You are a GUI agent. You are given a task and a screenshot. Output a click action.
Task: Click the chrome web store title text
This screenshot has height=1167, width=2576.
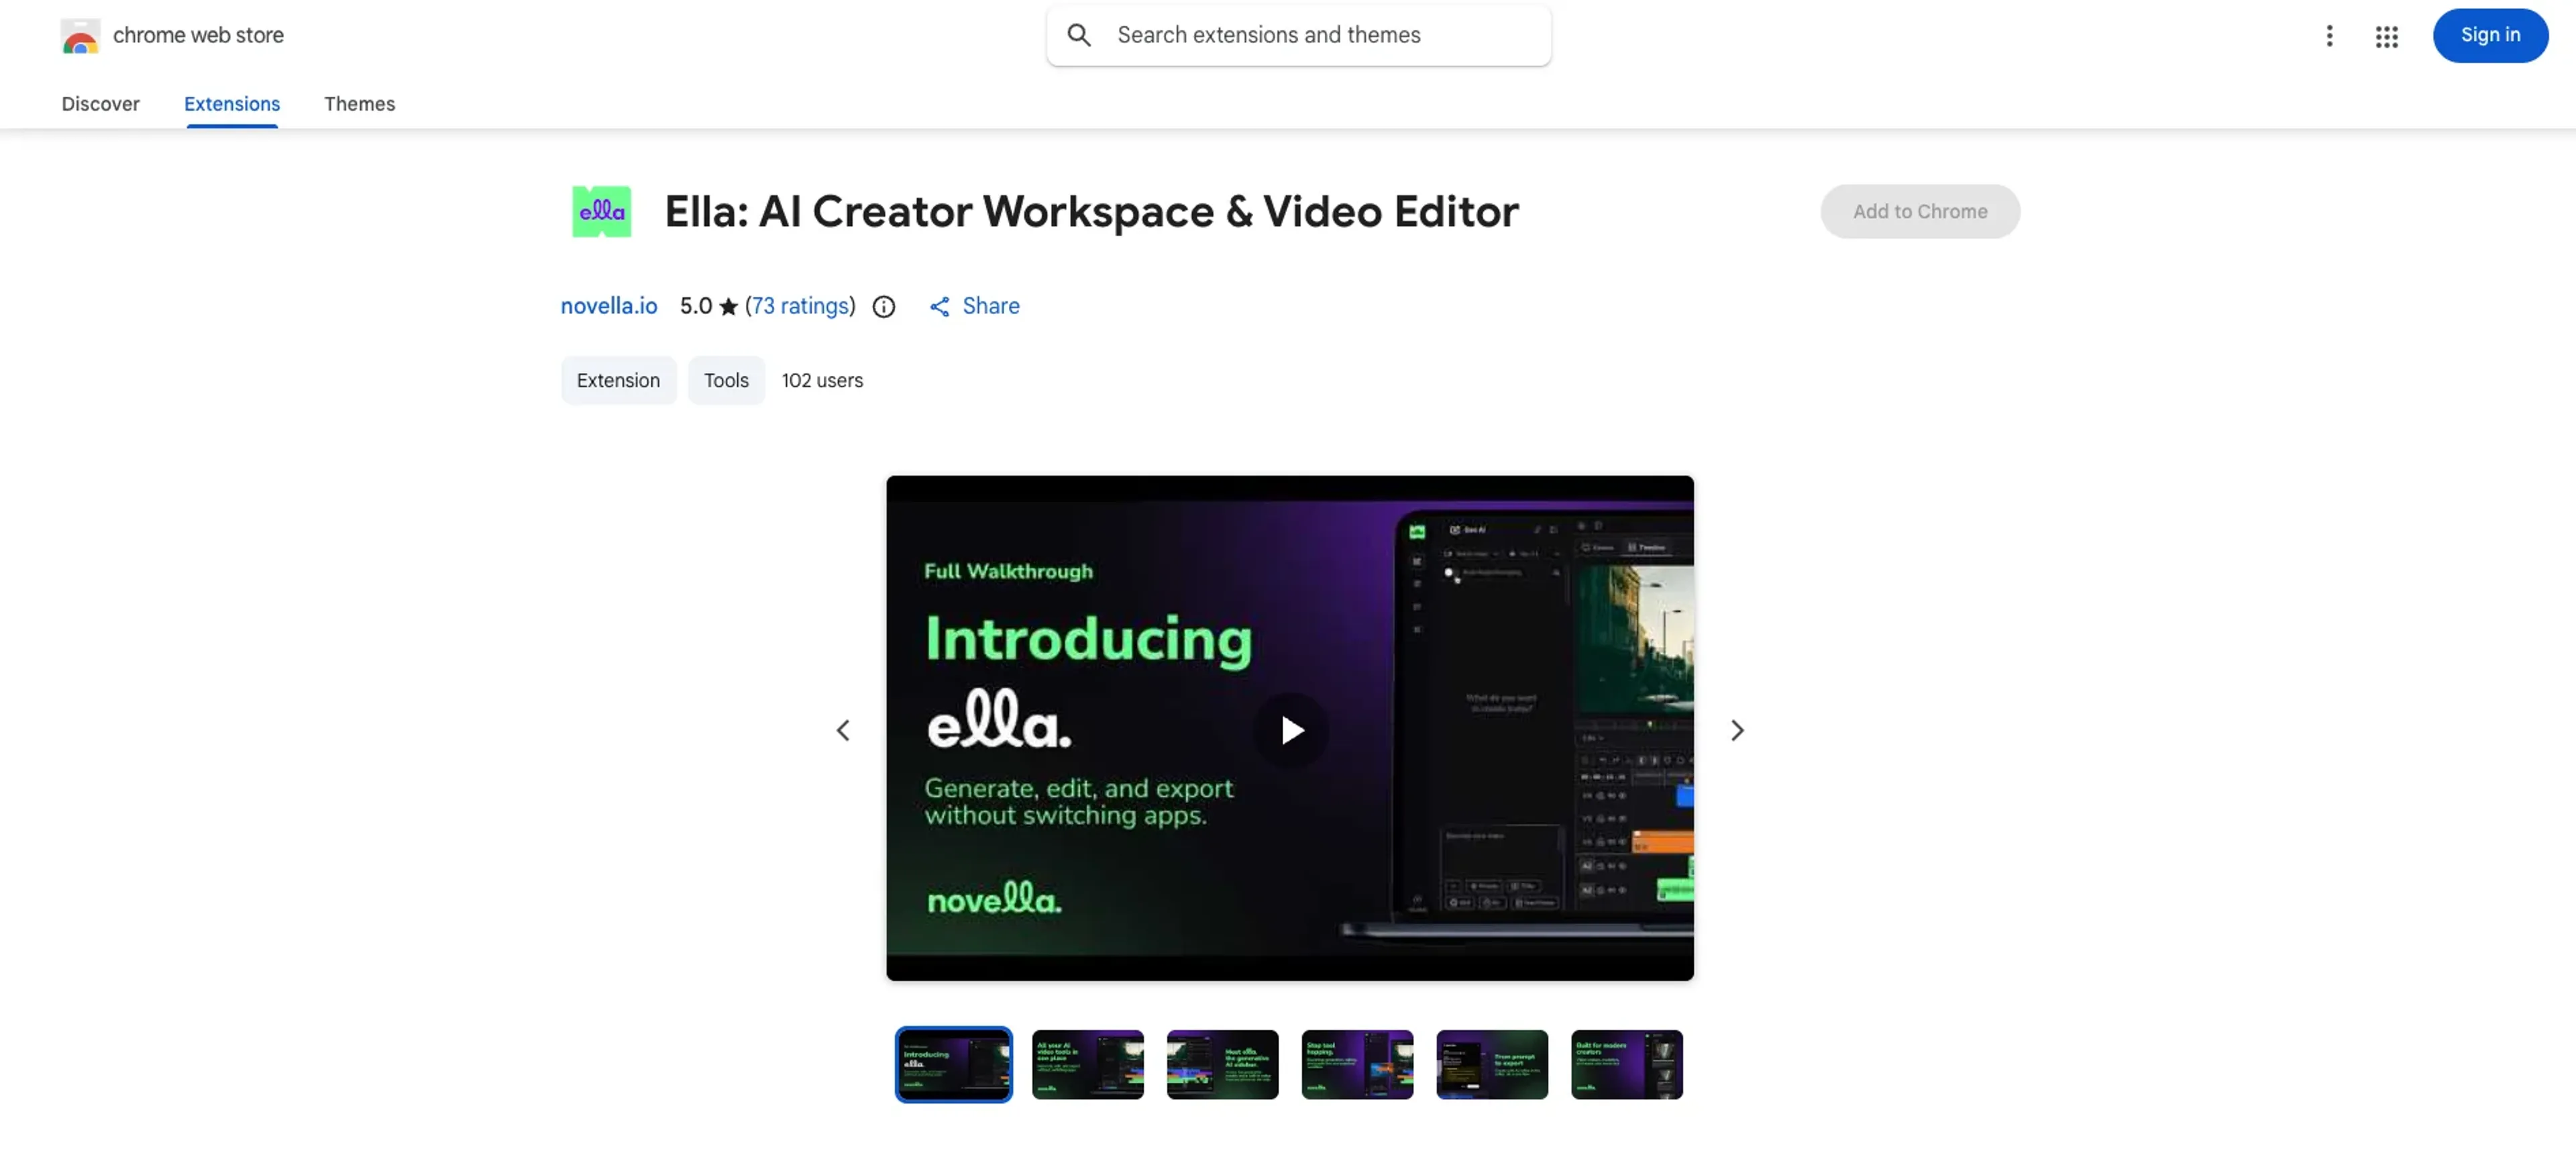coord(198,35)
